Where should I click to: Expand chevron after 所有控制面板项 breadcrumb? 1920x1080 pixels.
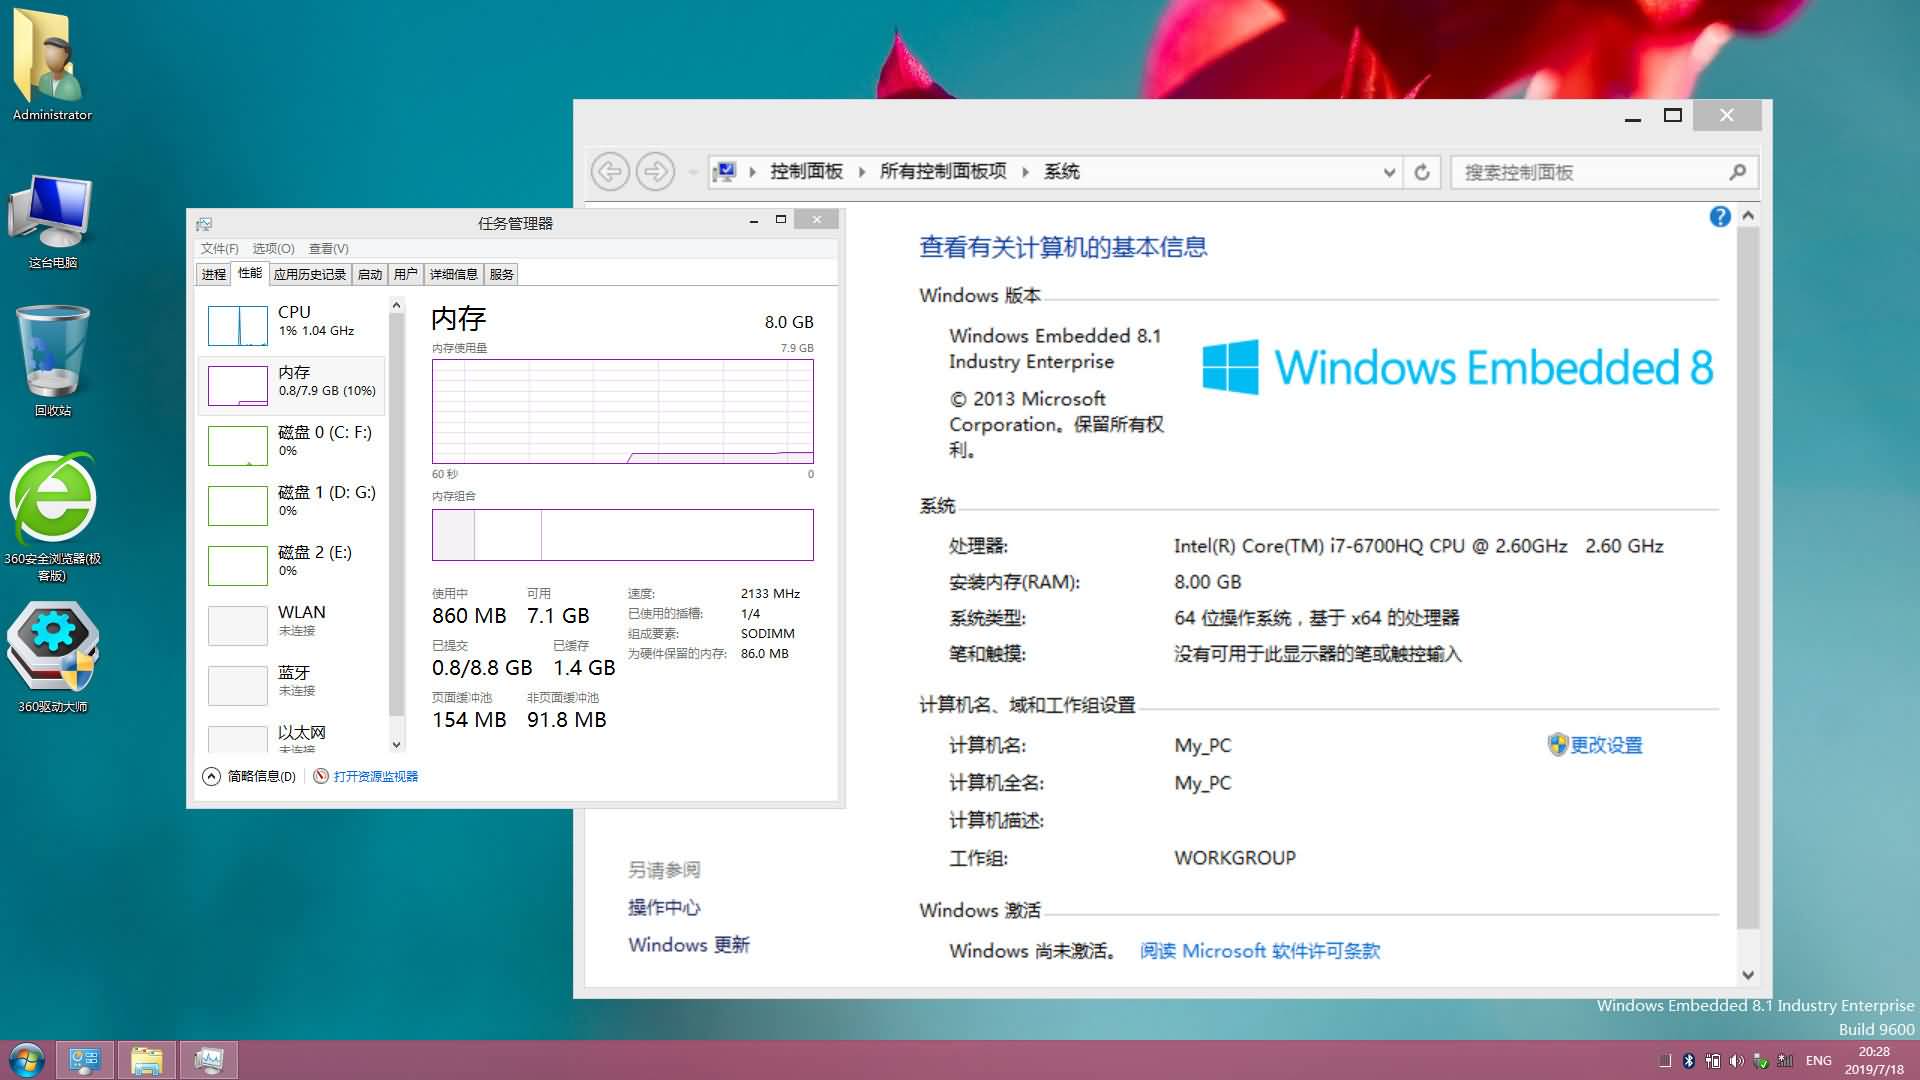pos(1026,172)
